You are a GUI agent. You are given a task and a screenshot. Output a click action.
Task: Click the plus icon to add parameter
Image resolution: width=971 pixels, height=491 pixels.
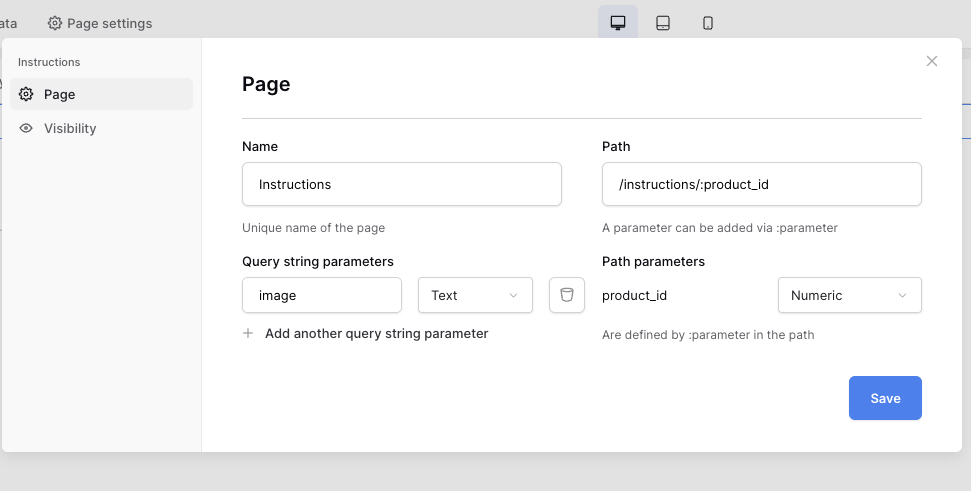click(x=248, y=333)
